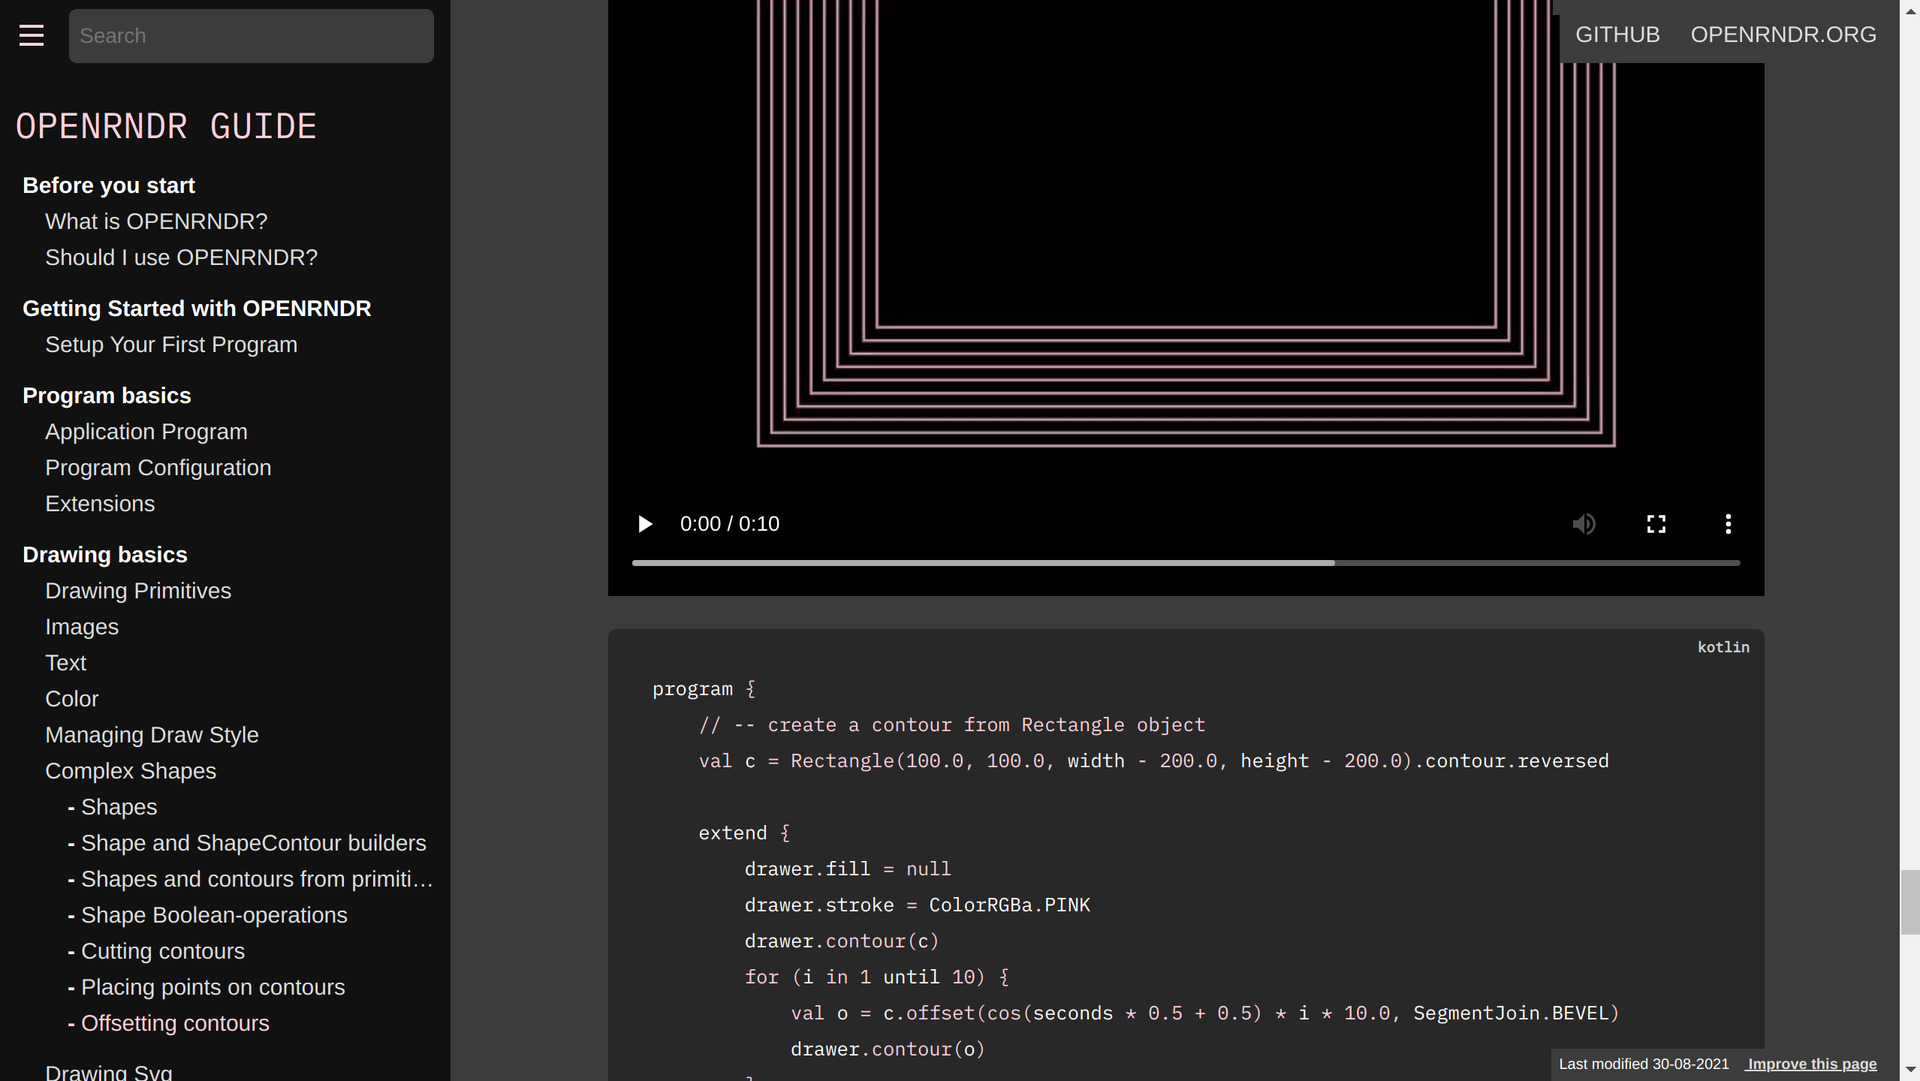
Task: Open the hamburger menu icon
Action: pos(31,36)
